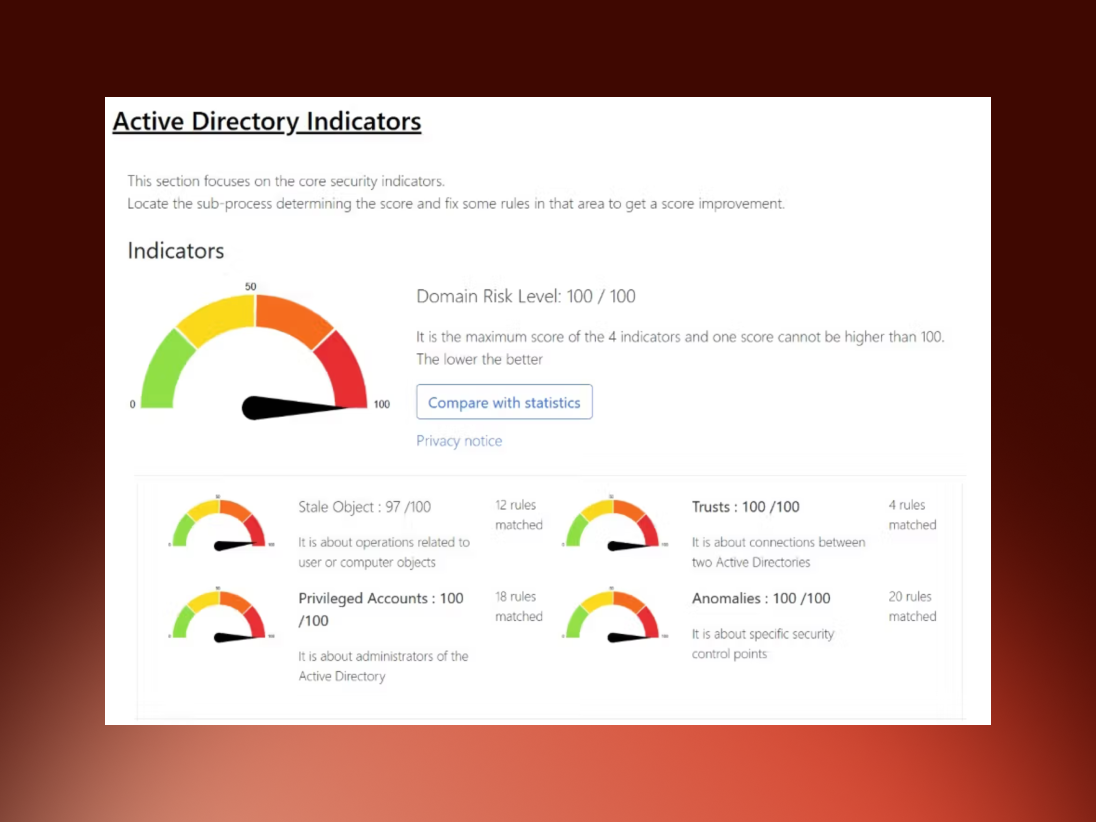This screenshot has height=822, width=1096.
Task: Click the description about administrators of Active Directory
Action: (x=383, y=666)
